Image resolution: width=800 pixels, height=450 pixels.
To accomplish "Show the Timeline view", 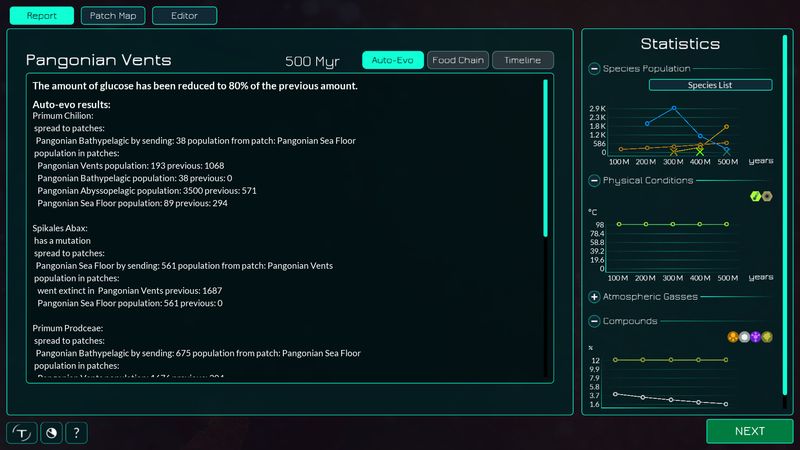I will point(522,60).
